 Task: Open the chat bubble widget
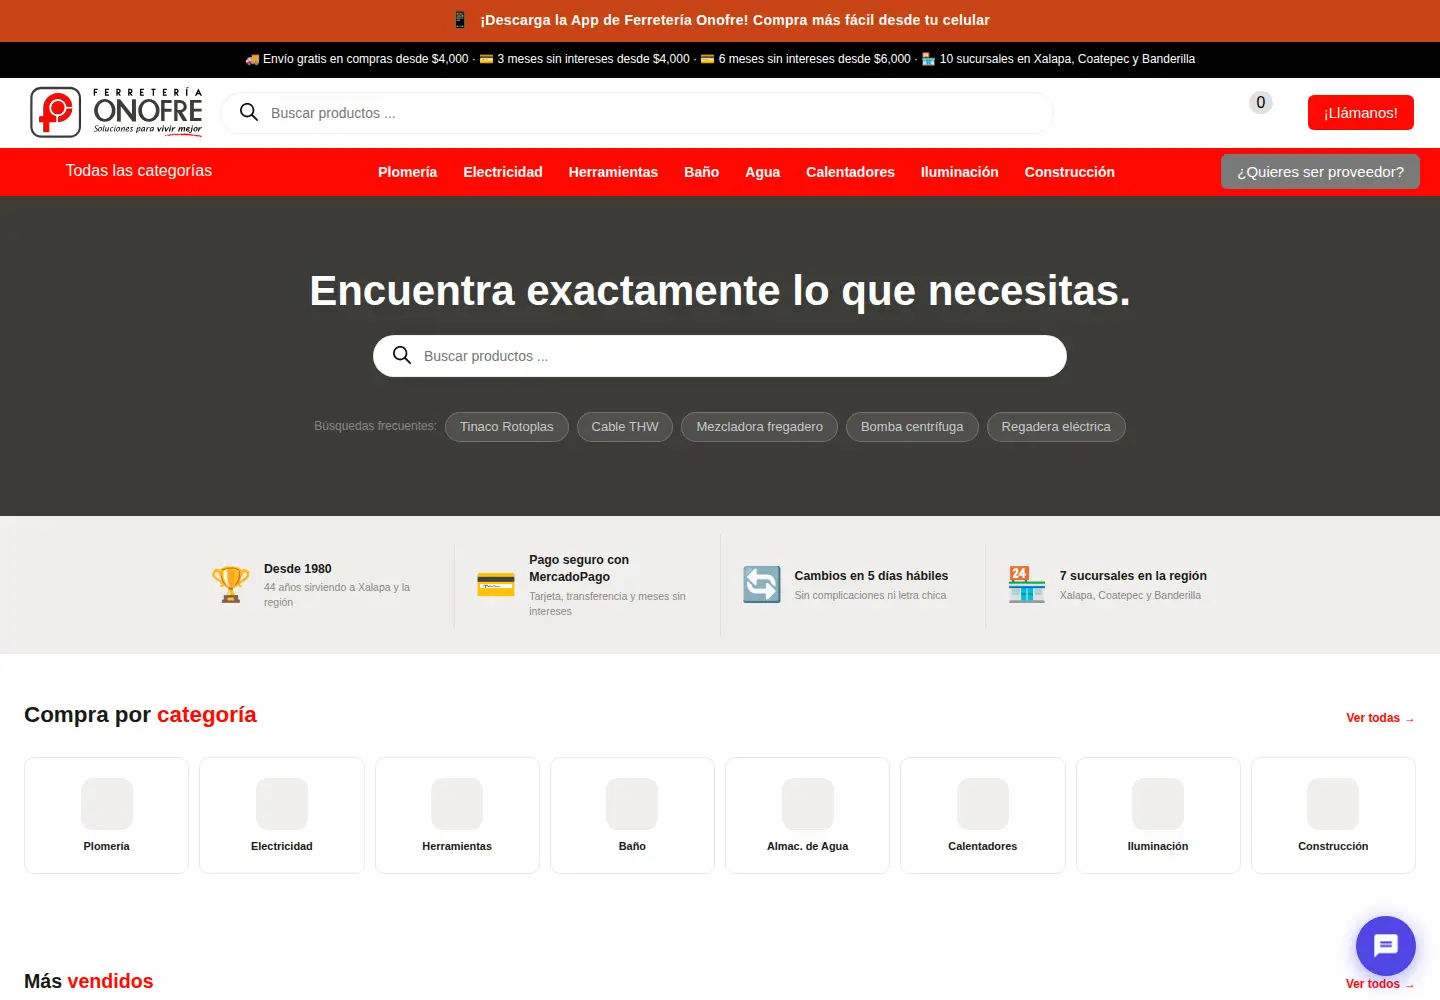[x=1385, y=945]
